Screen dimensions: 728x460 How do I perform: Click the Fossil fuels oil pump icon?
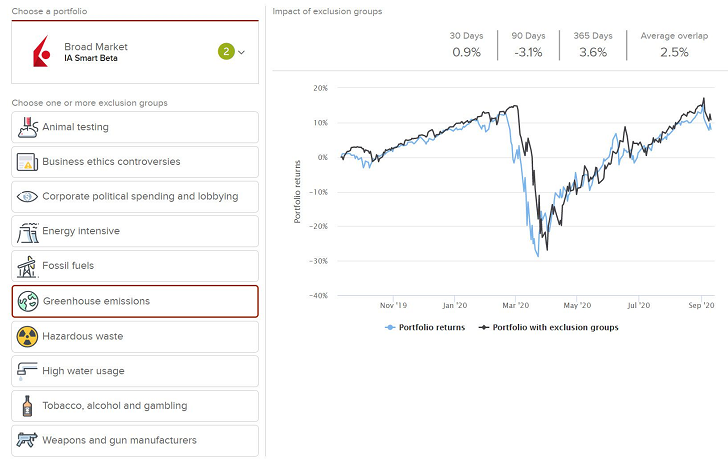[27, 267]
